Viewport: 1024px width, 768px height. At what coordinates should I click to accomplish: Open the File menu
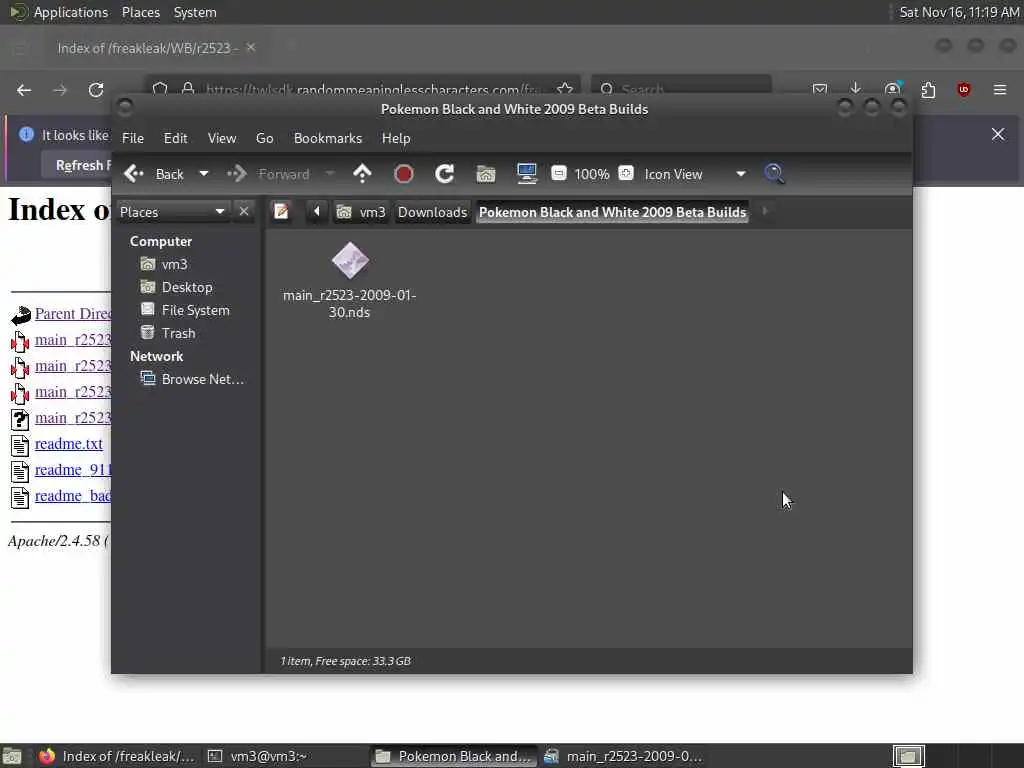coord(133,138)
